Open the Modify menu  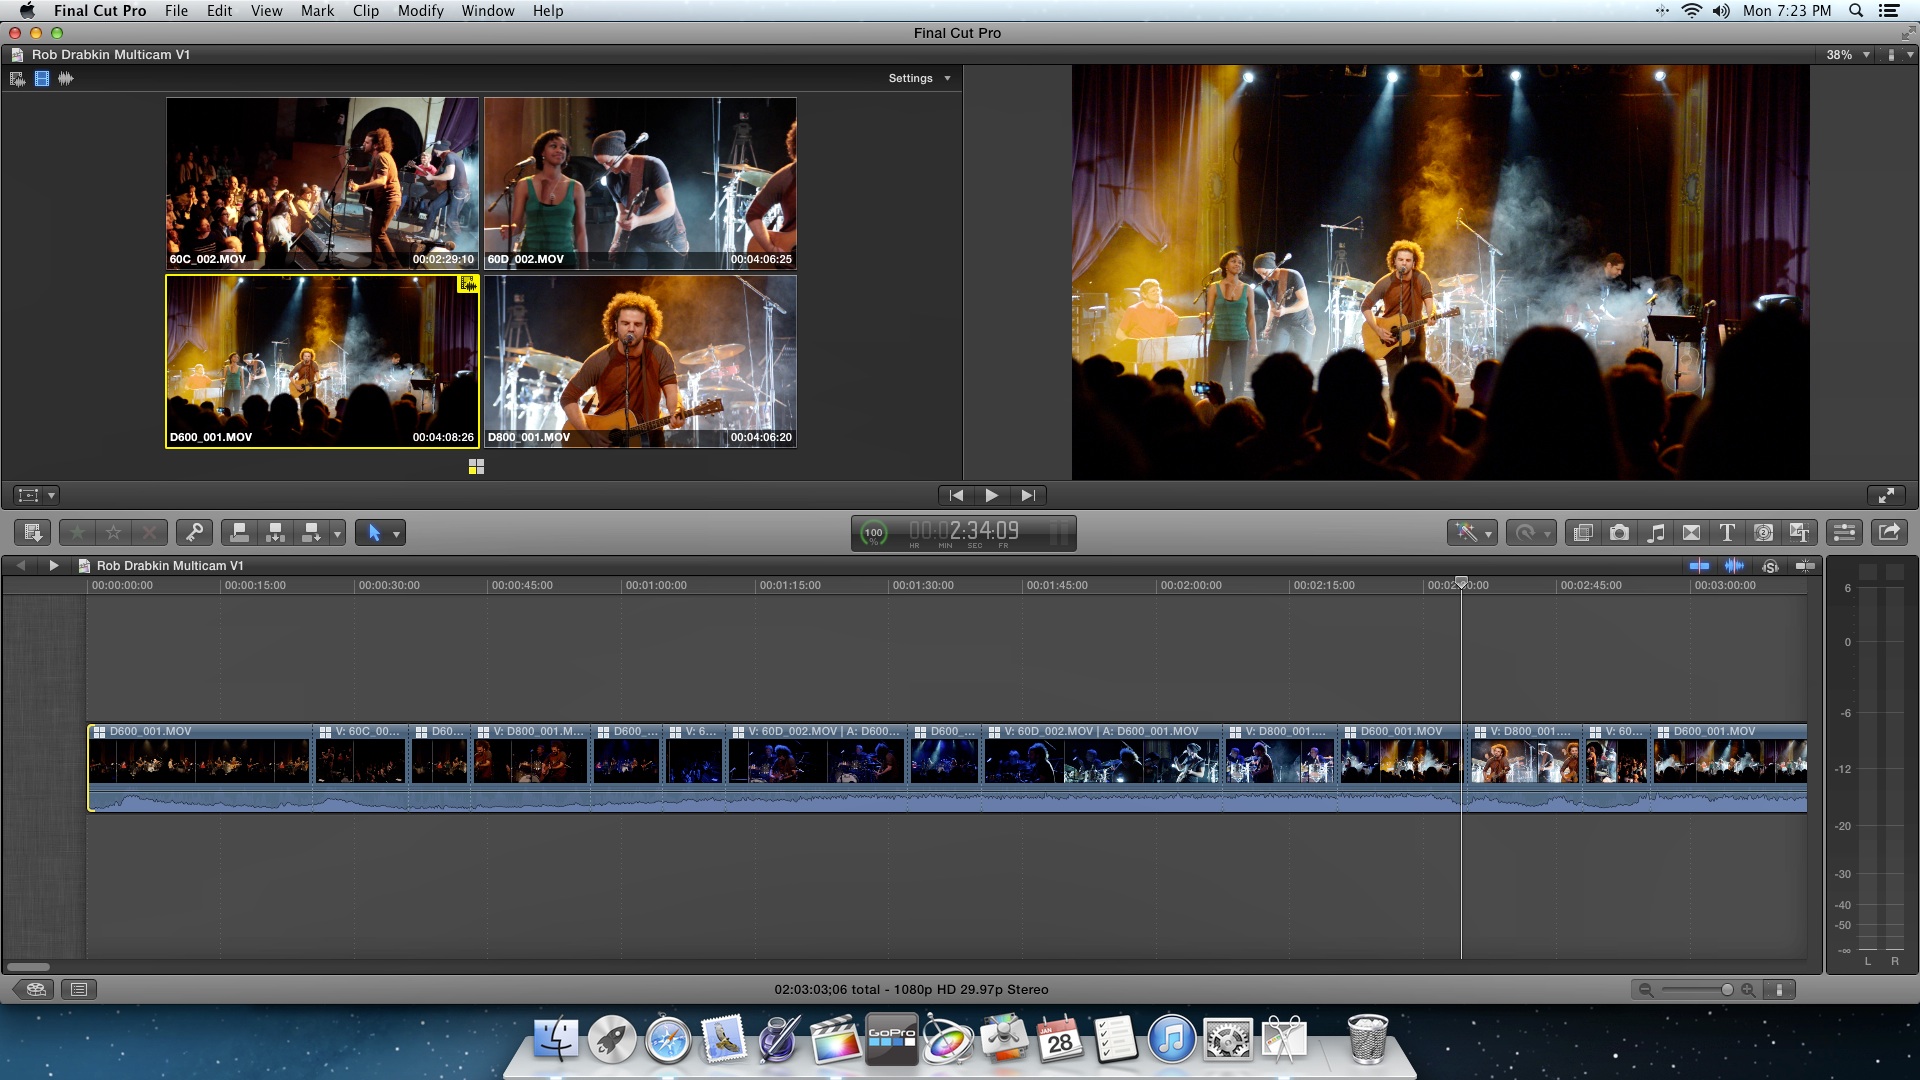click(x=420, y=10)
